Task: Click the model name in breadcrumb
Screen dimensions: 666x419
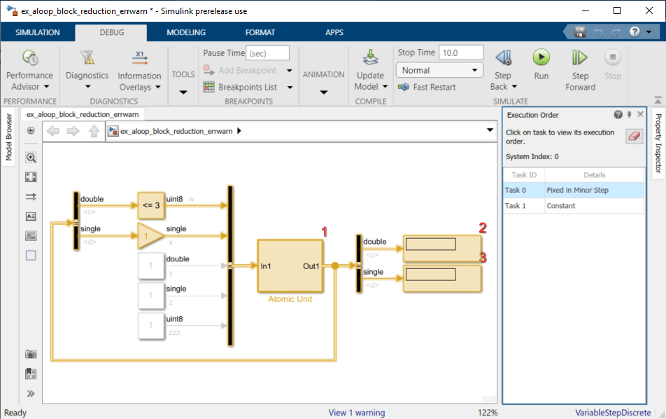Action: click(x=176, y=131)
